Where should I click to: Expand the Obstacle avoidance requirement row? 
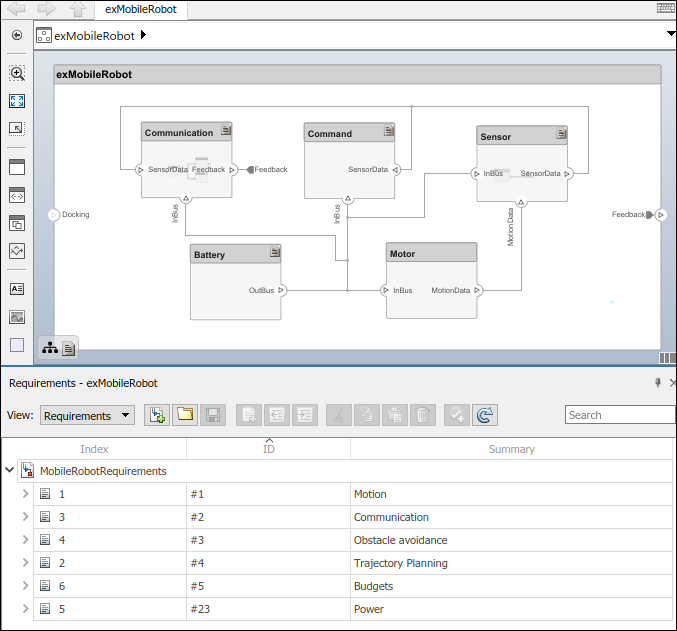26,540
